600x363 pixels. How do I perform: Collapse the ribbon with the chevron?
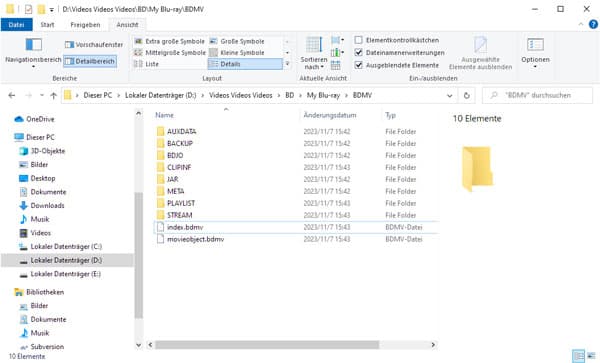pos(581,24)
